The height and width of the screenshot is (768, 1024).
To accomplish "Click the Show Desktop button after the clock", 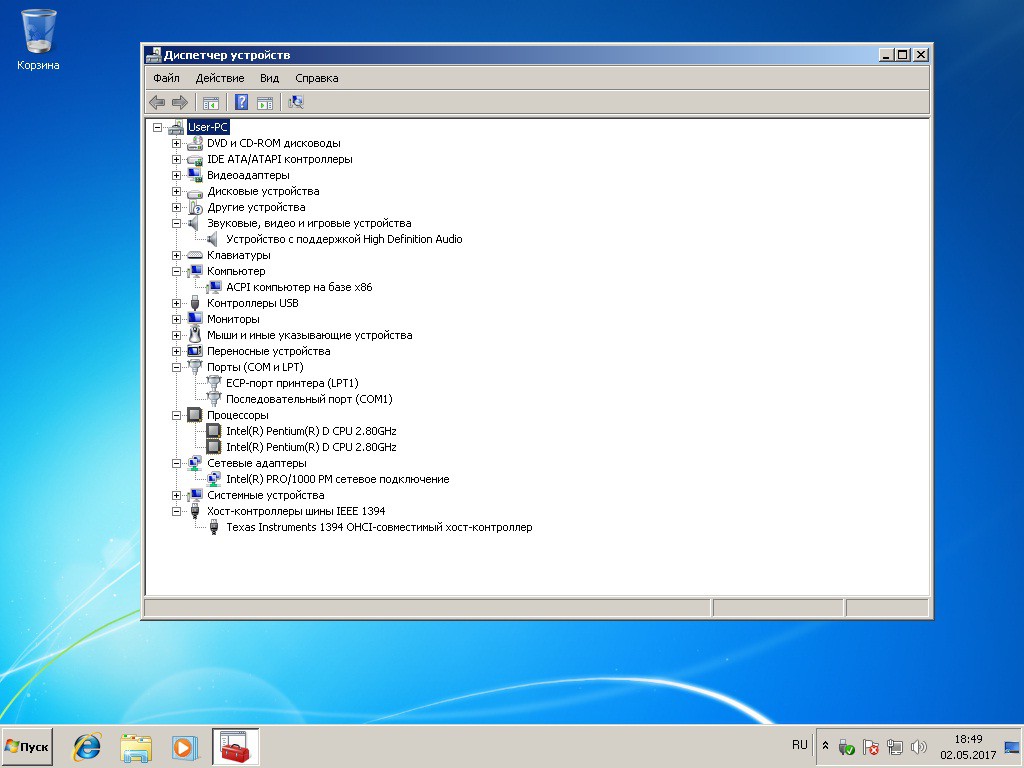I will (x=1012, y=746).
